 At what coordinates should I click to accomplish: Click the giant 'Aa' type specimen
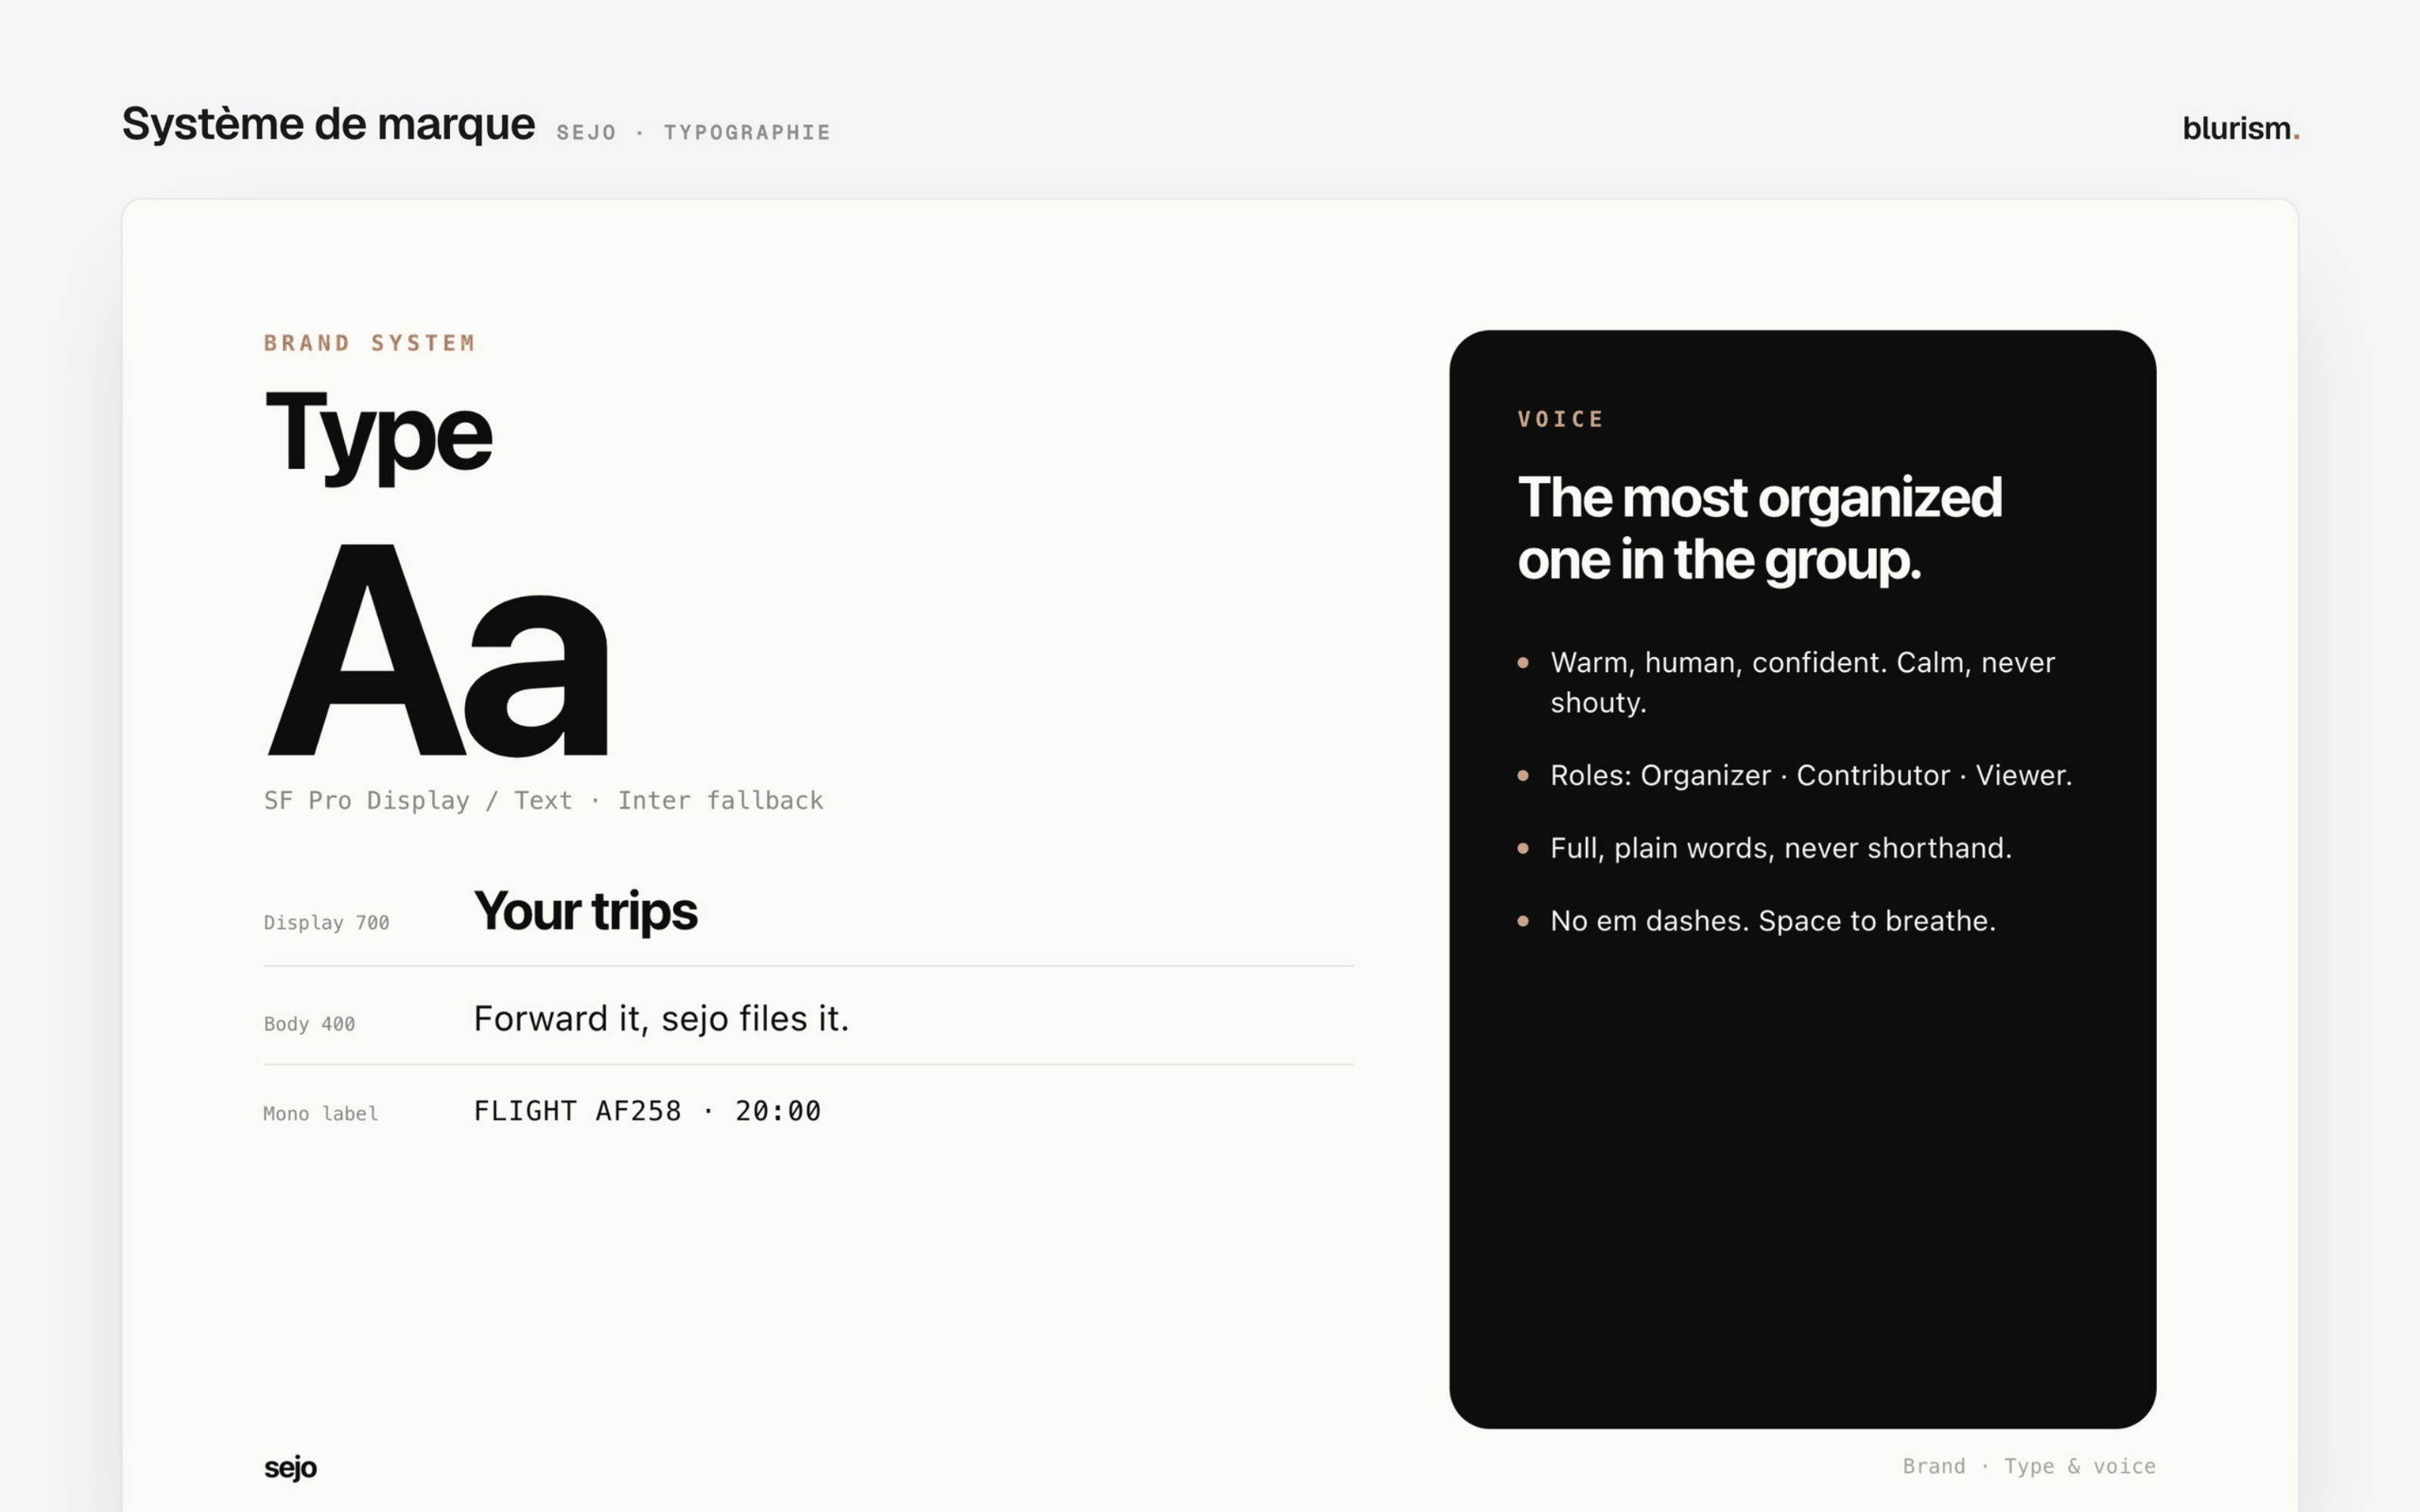[438, 650]
